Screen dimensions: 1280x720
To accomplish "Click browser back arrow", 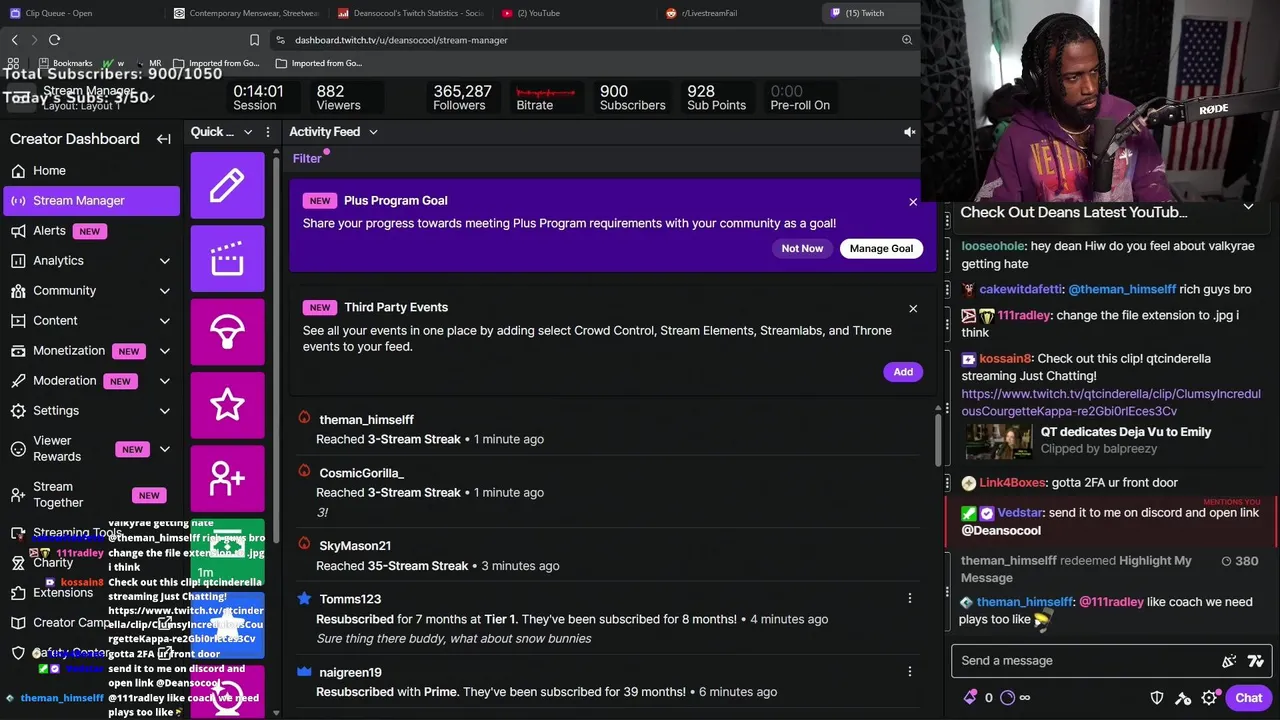I will pos(15,40).
